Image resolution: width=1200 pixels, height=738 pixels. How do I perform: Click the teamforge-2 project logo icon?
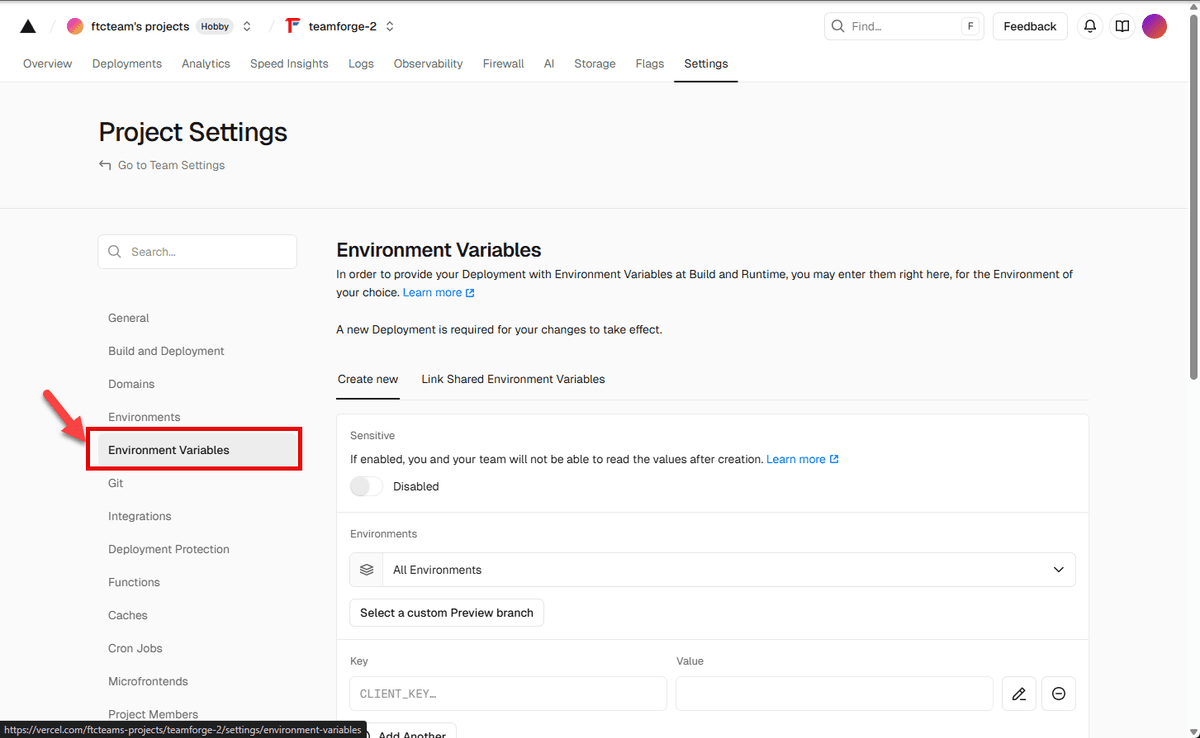click(x=291, y=25)
